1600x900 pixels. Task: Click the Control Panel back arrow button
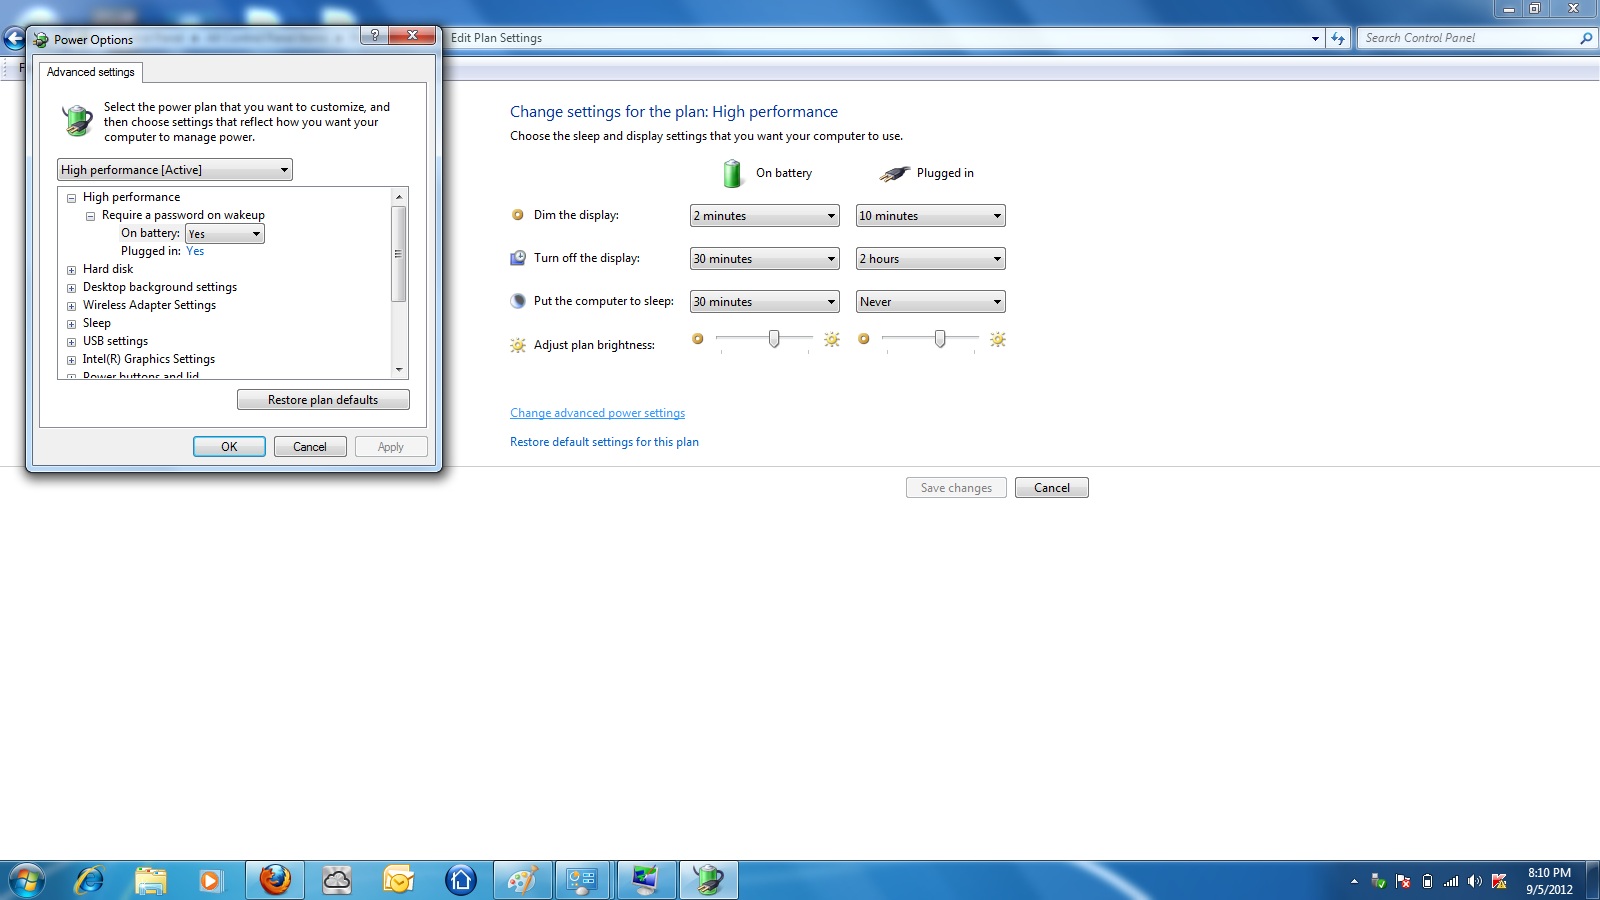14,39
